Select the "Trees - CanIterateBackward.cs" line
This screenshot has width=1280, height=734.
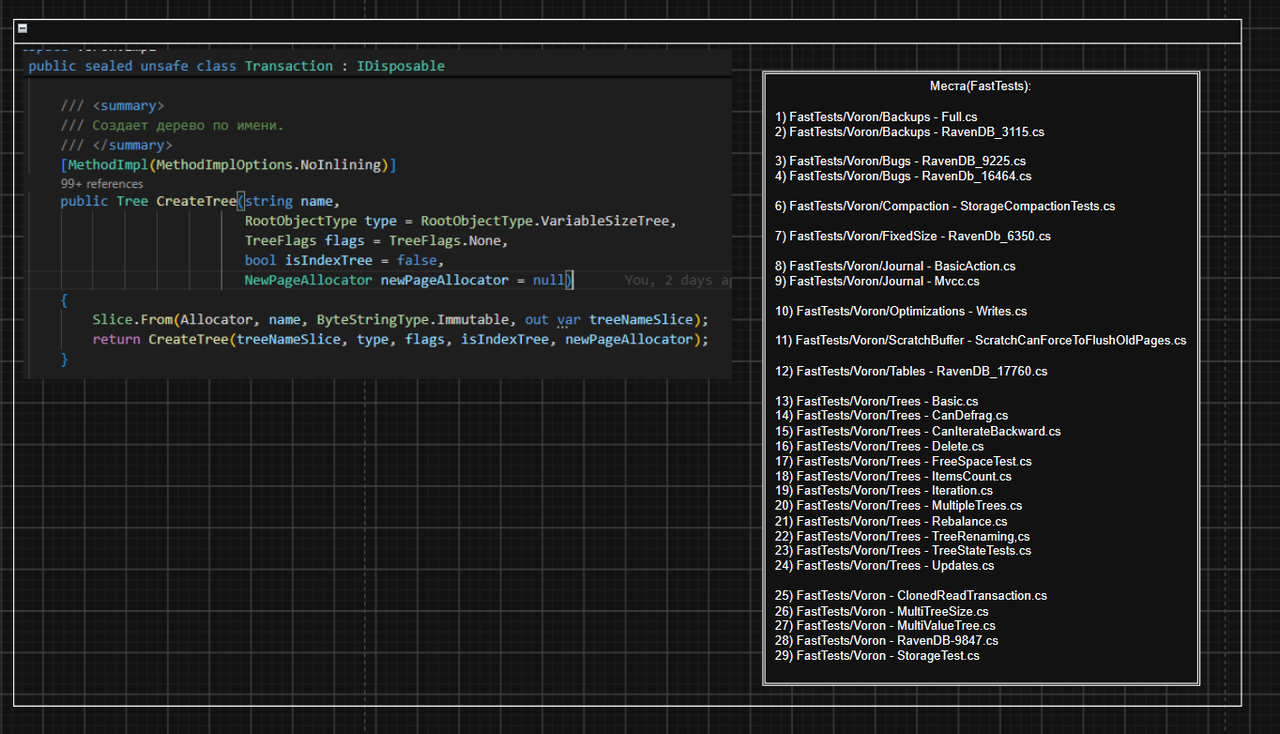[918, 431]
